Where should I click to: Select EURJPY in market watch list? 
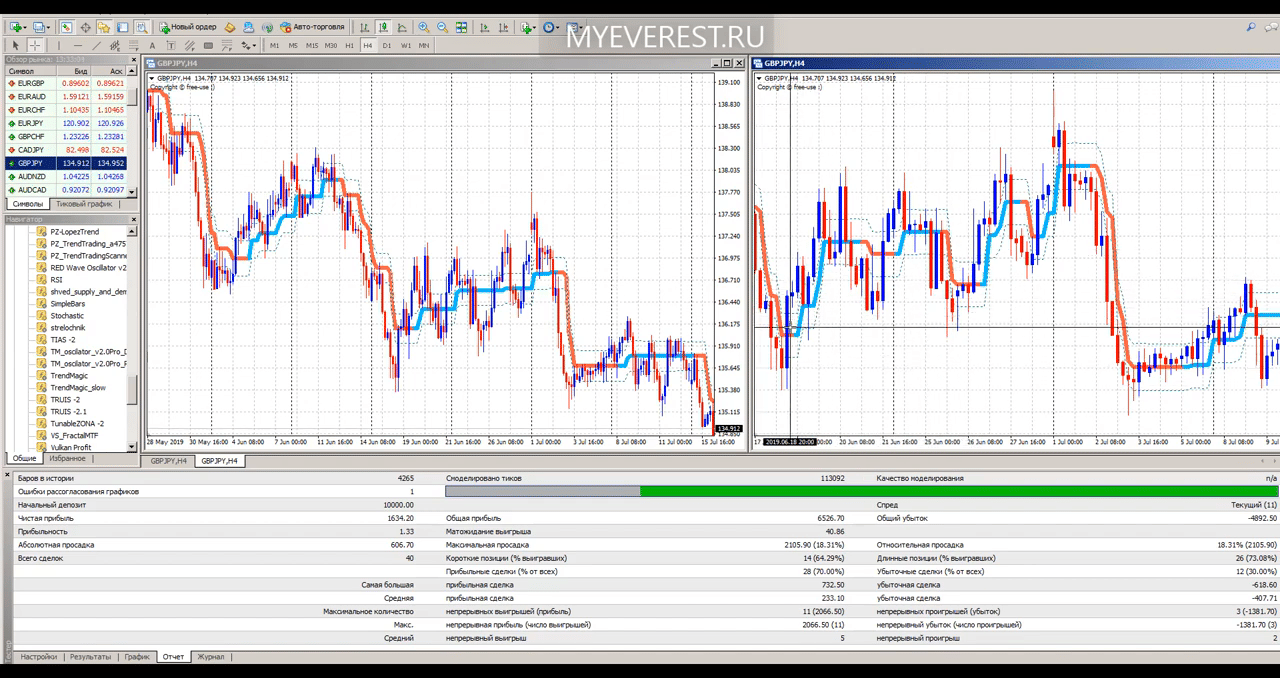tap(67, 123)
